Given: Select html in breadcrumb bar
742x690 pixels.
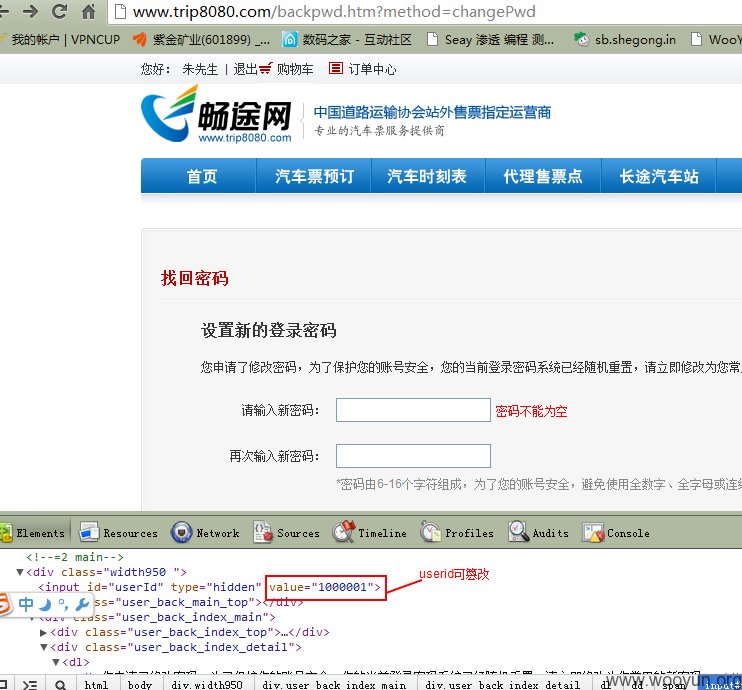Looking at the screenshot, I should point(96,685).
